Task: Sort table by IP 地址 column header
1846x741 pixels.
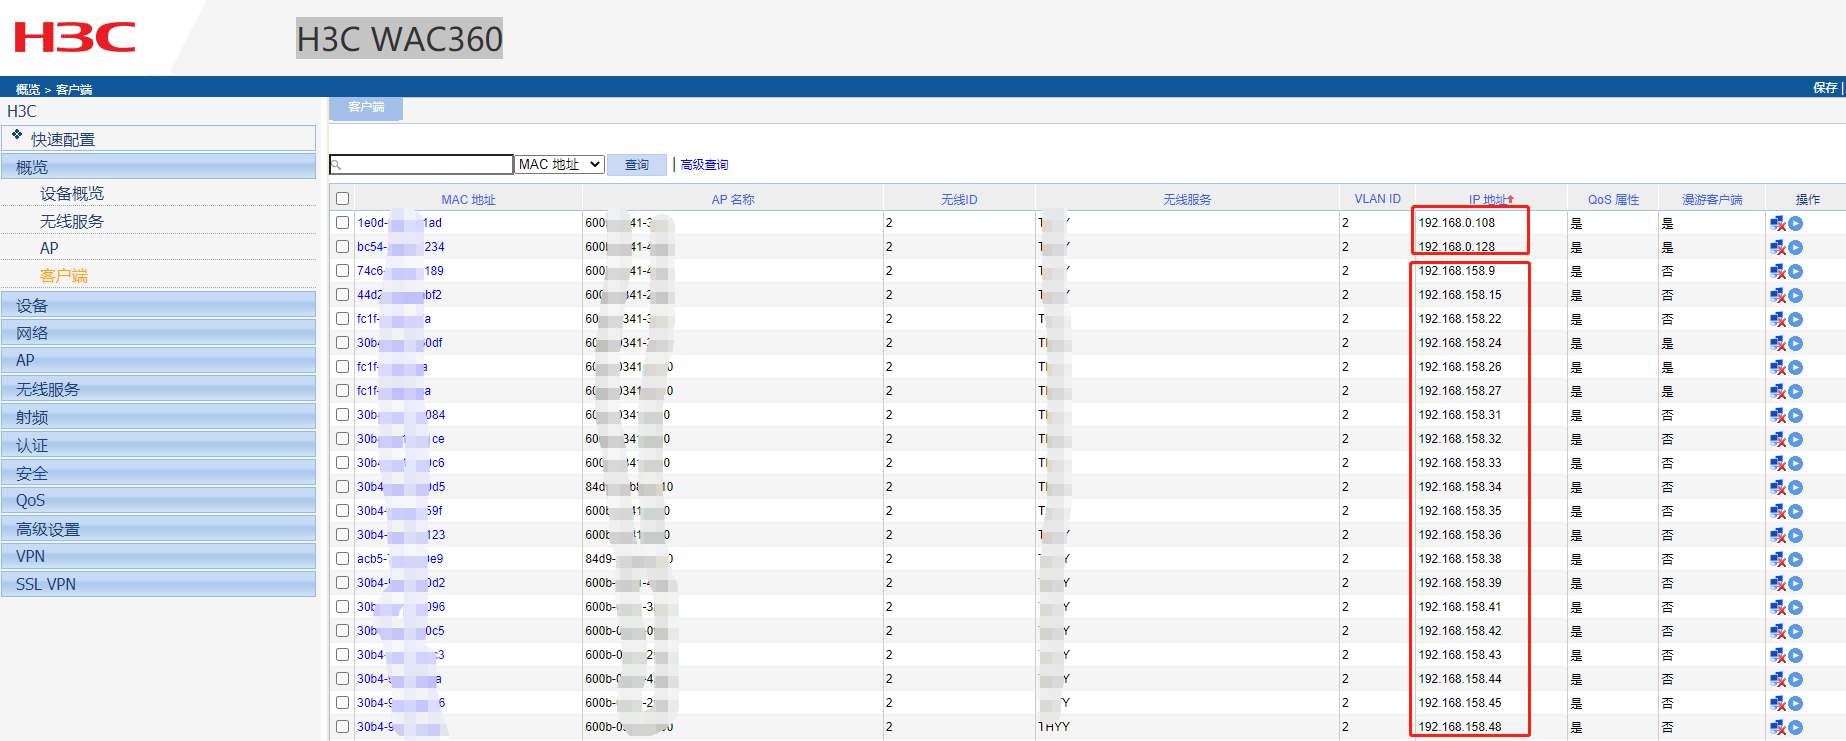Action: point(1490,200)
